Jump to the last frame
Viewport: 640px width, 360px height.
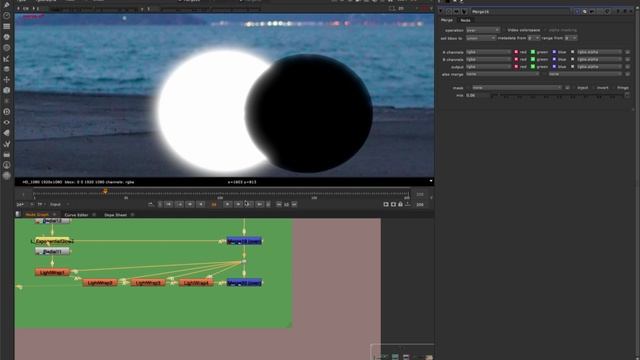tap(260, 204)
